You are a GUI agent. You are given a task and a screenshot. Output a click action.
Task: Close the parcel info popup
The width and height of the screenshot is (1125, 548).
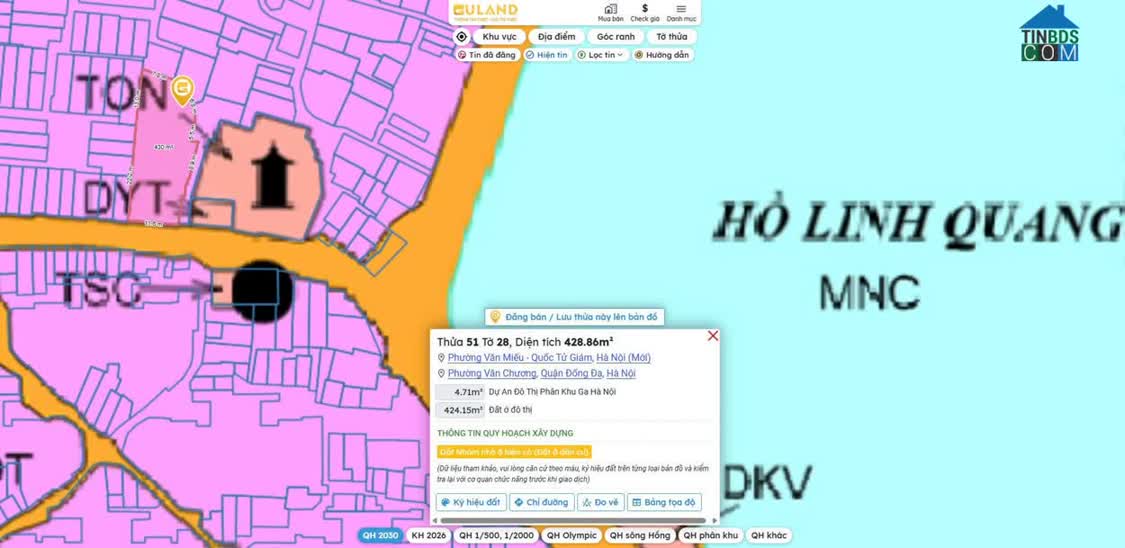tap(713, 336)
